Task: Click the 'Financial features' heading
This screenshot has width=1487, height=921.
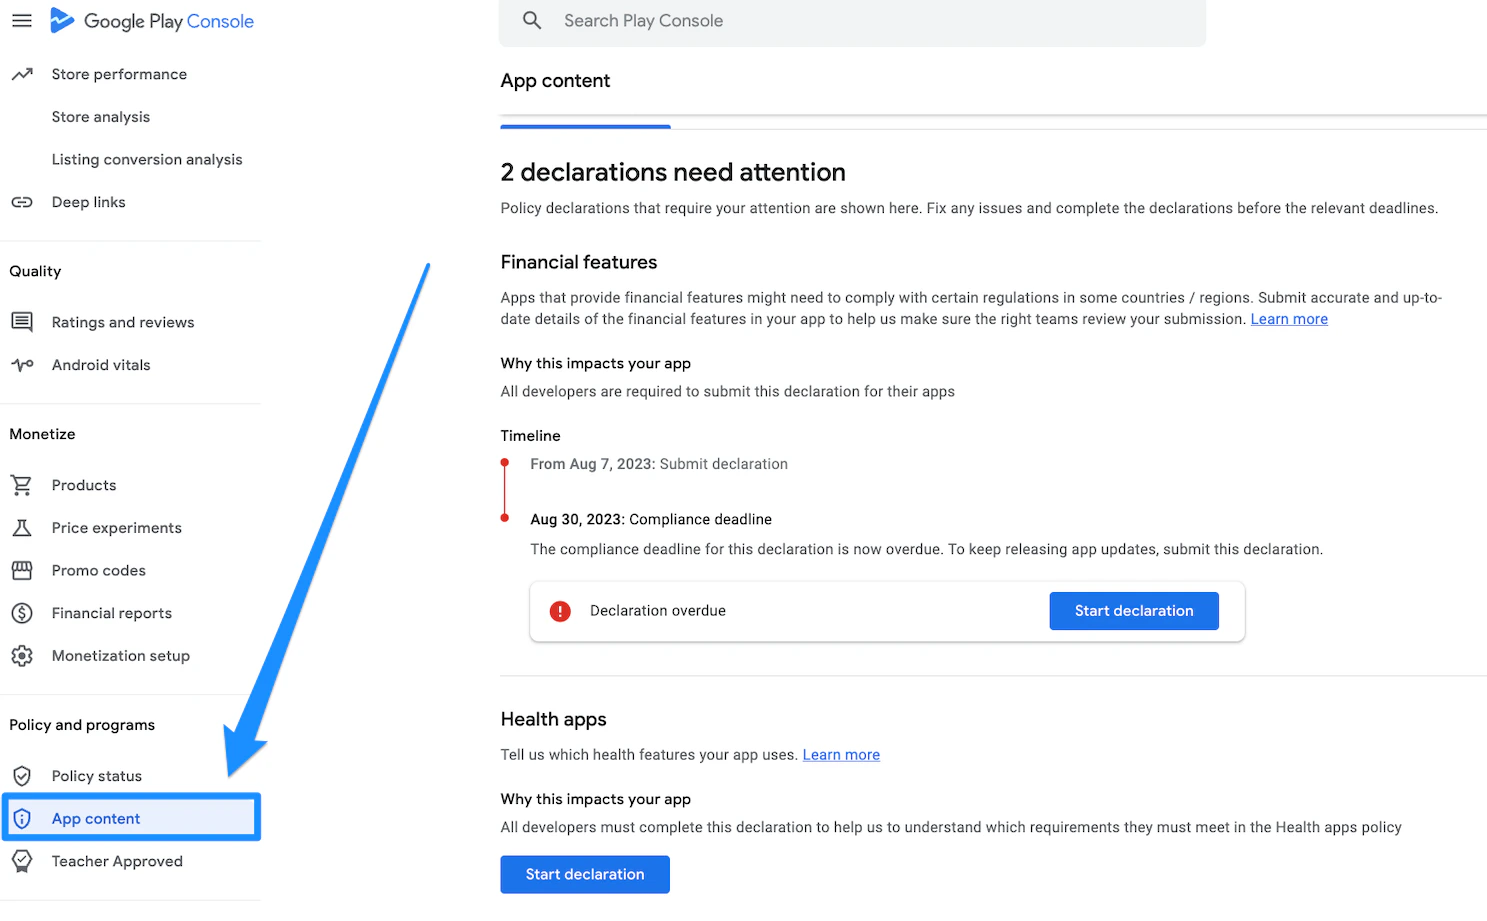Action: pyautogui.click(x=579, y=262)
